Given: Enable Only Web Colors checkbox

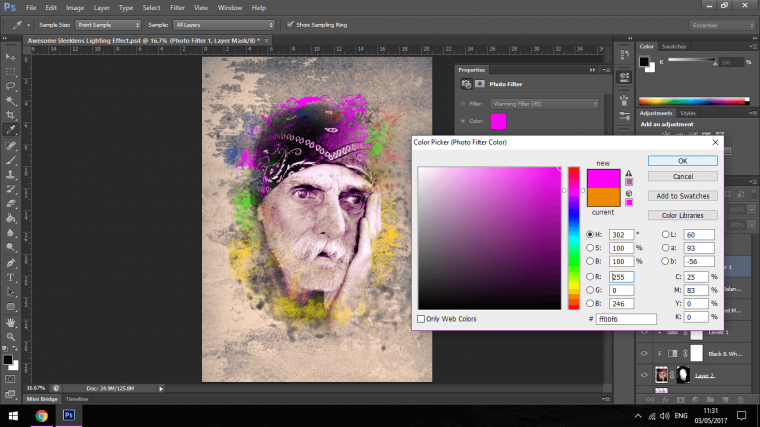Looking at the screenshot, I should coord(421,319).
